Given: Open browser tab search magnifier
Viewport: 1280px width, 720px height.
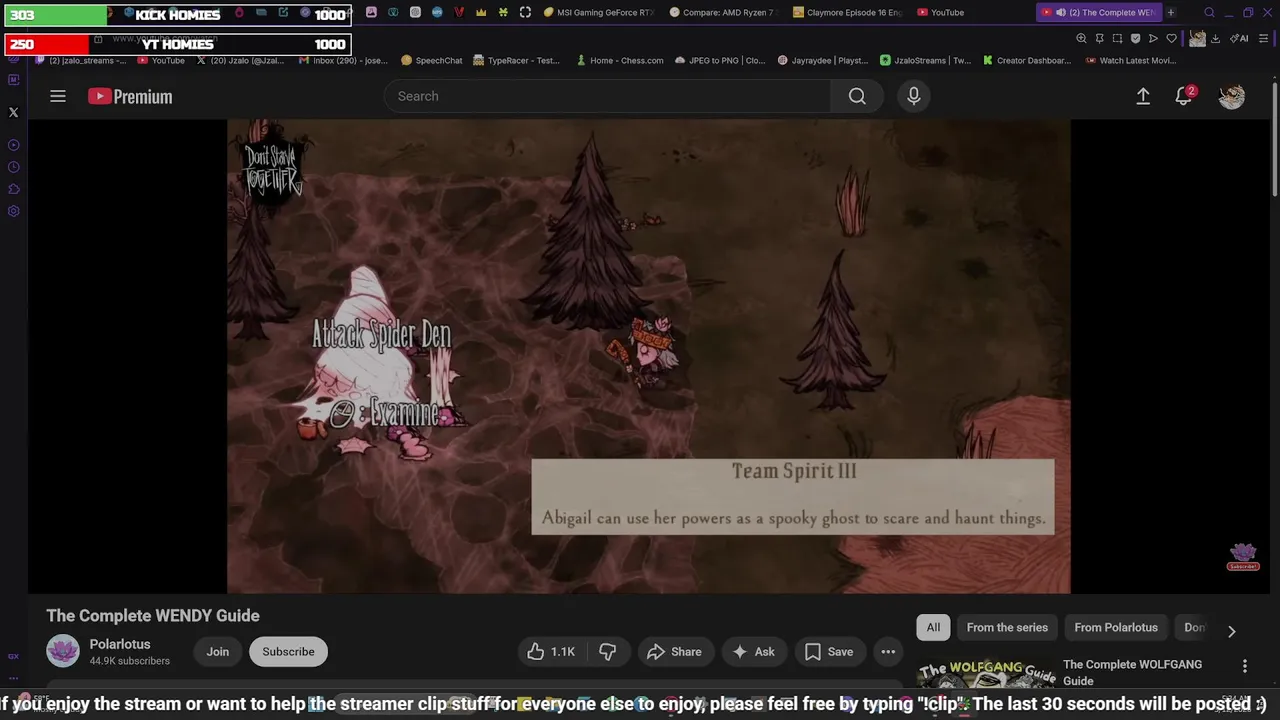Looking at the screenshot, I should coord(1209,12).
